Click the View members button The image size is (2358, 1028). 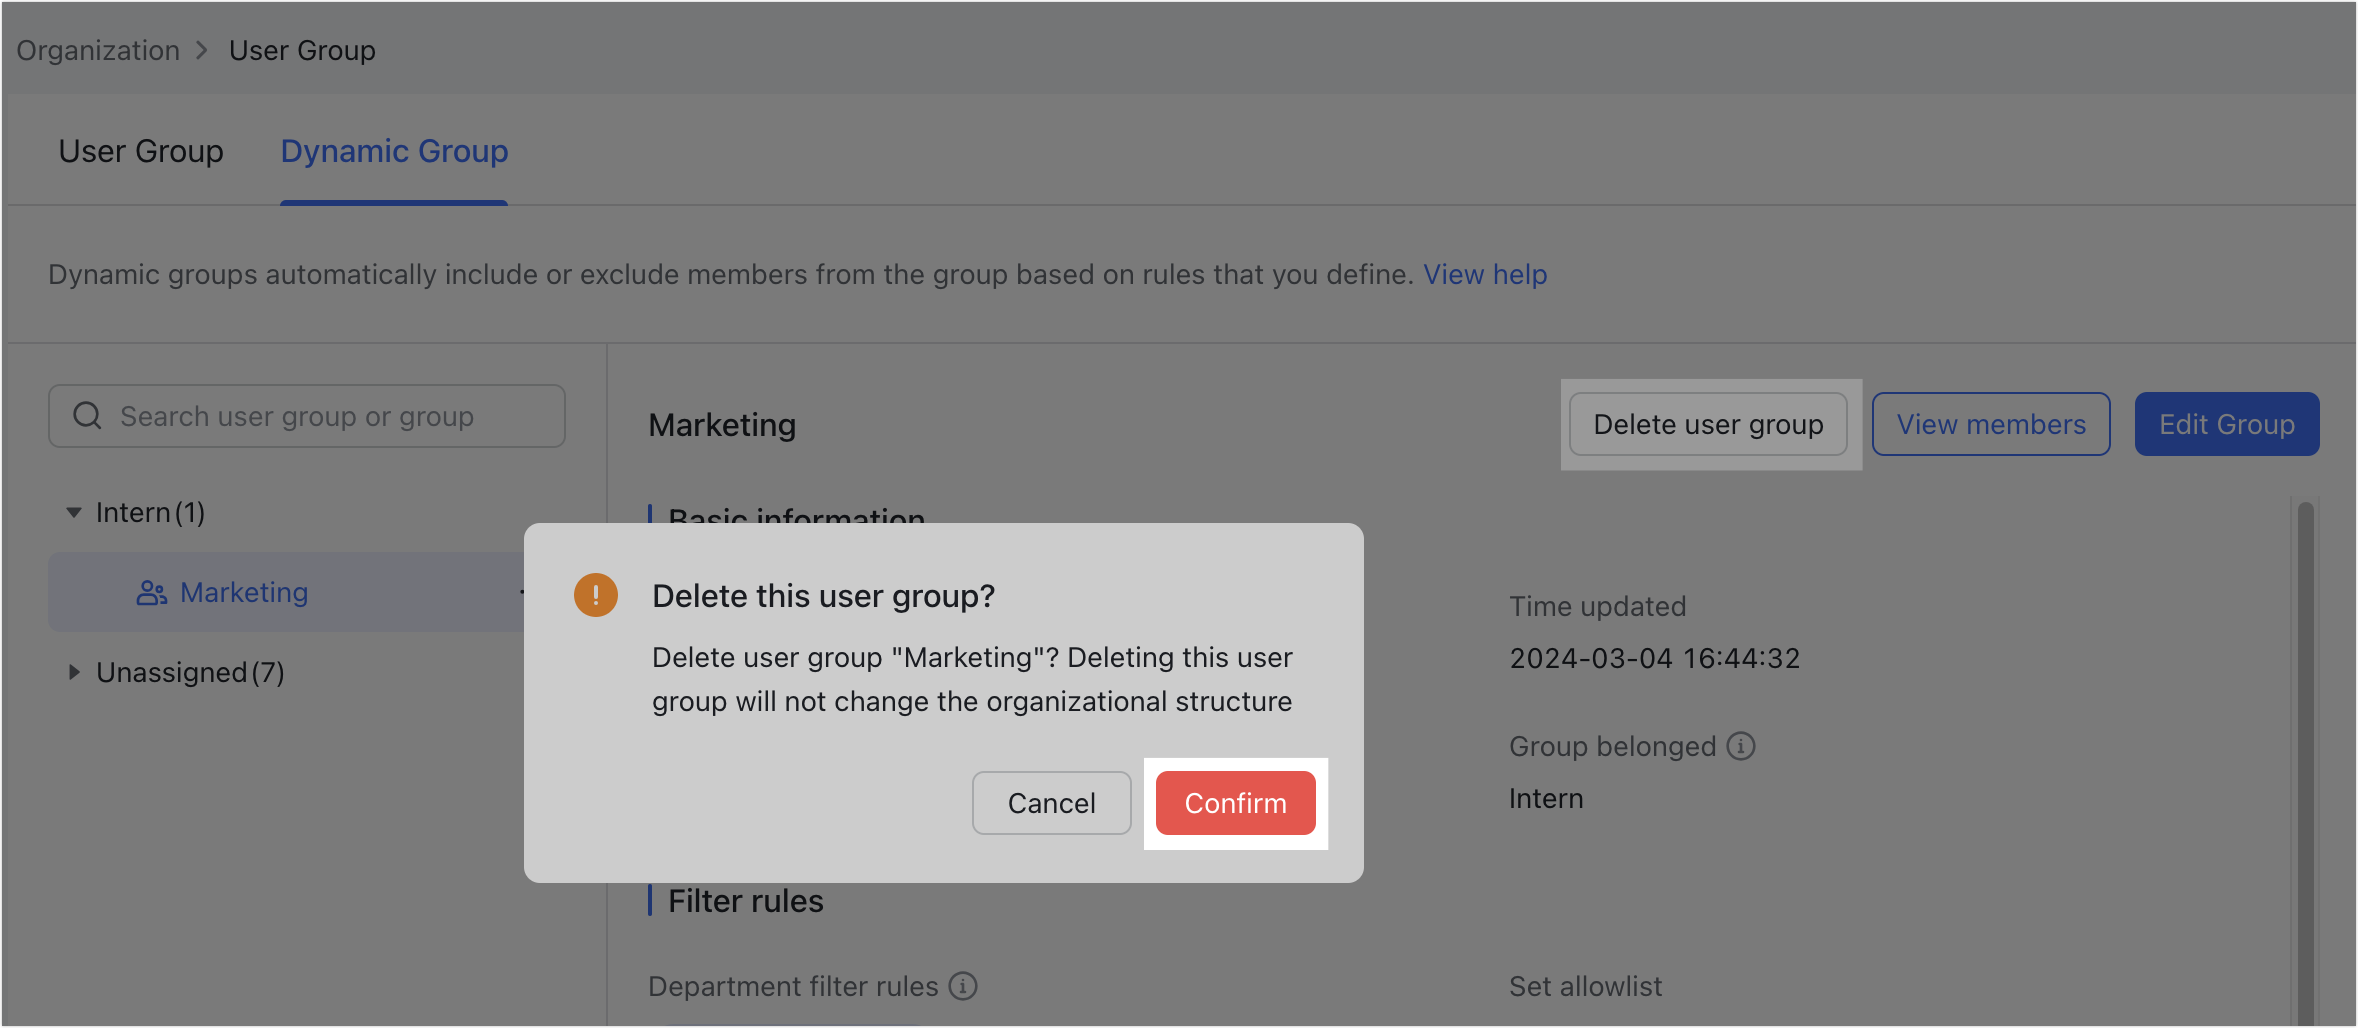point(1990,424)
